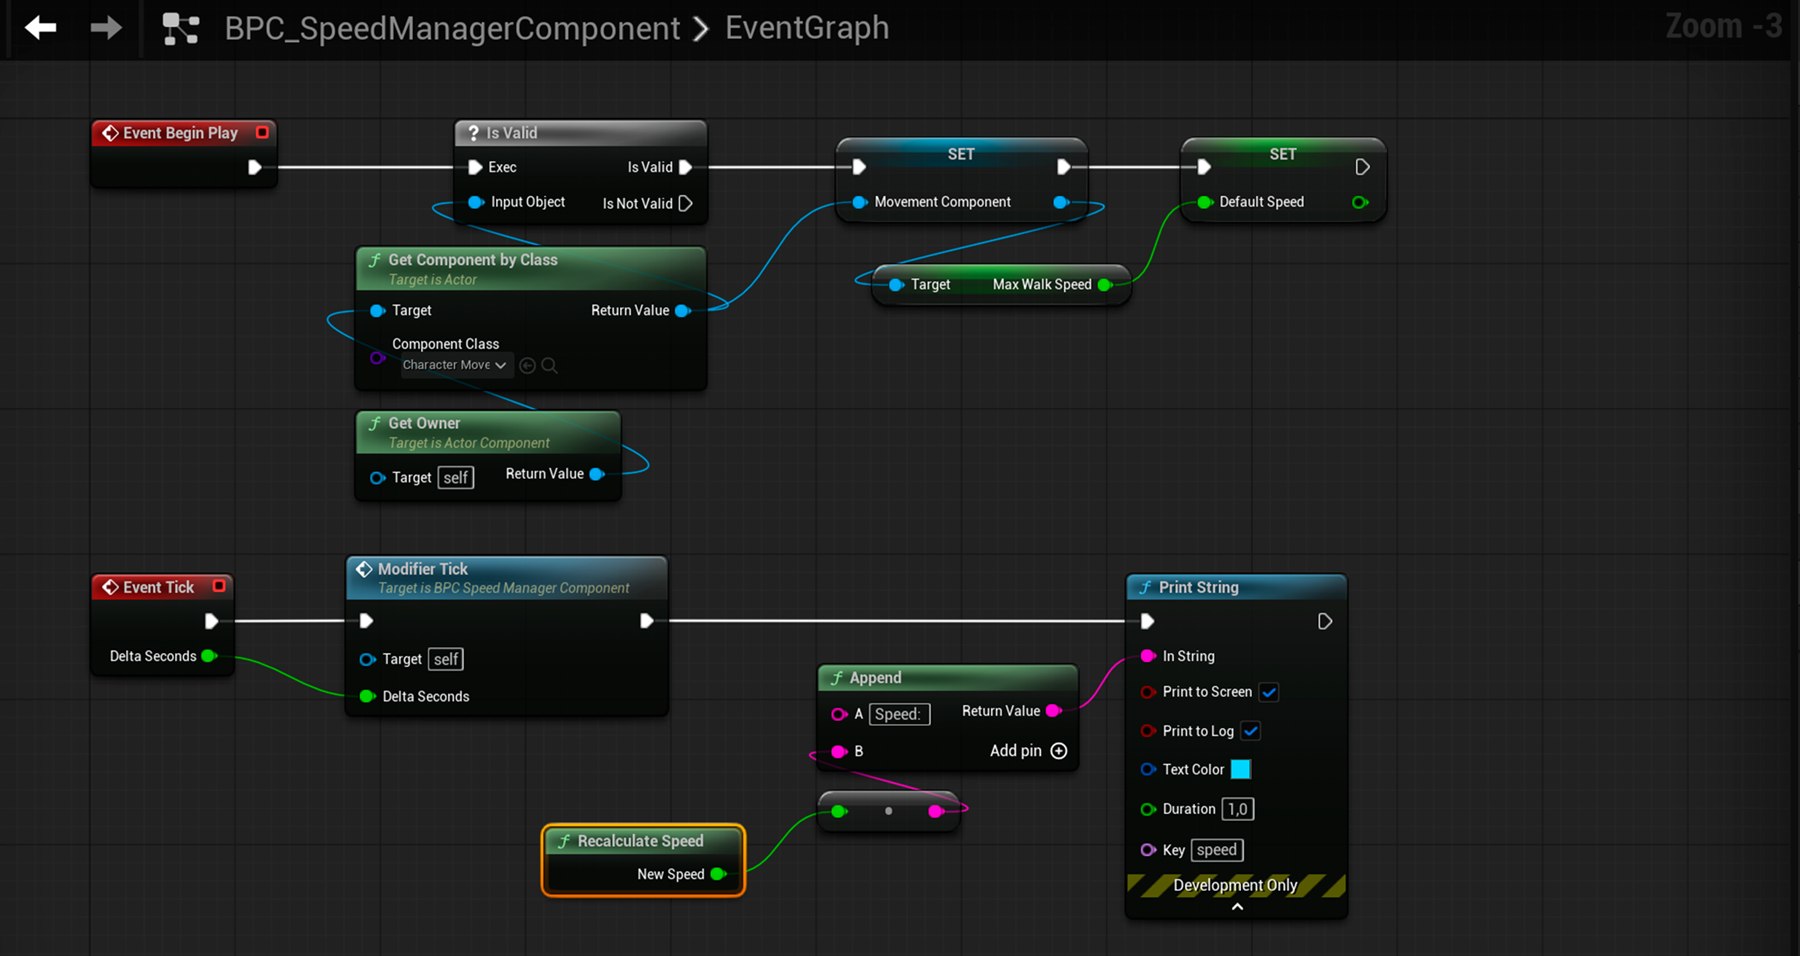
Task: Click the Input Object pin on Is Valid
Action: tap(476, 202)
